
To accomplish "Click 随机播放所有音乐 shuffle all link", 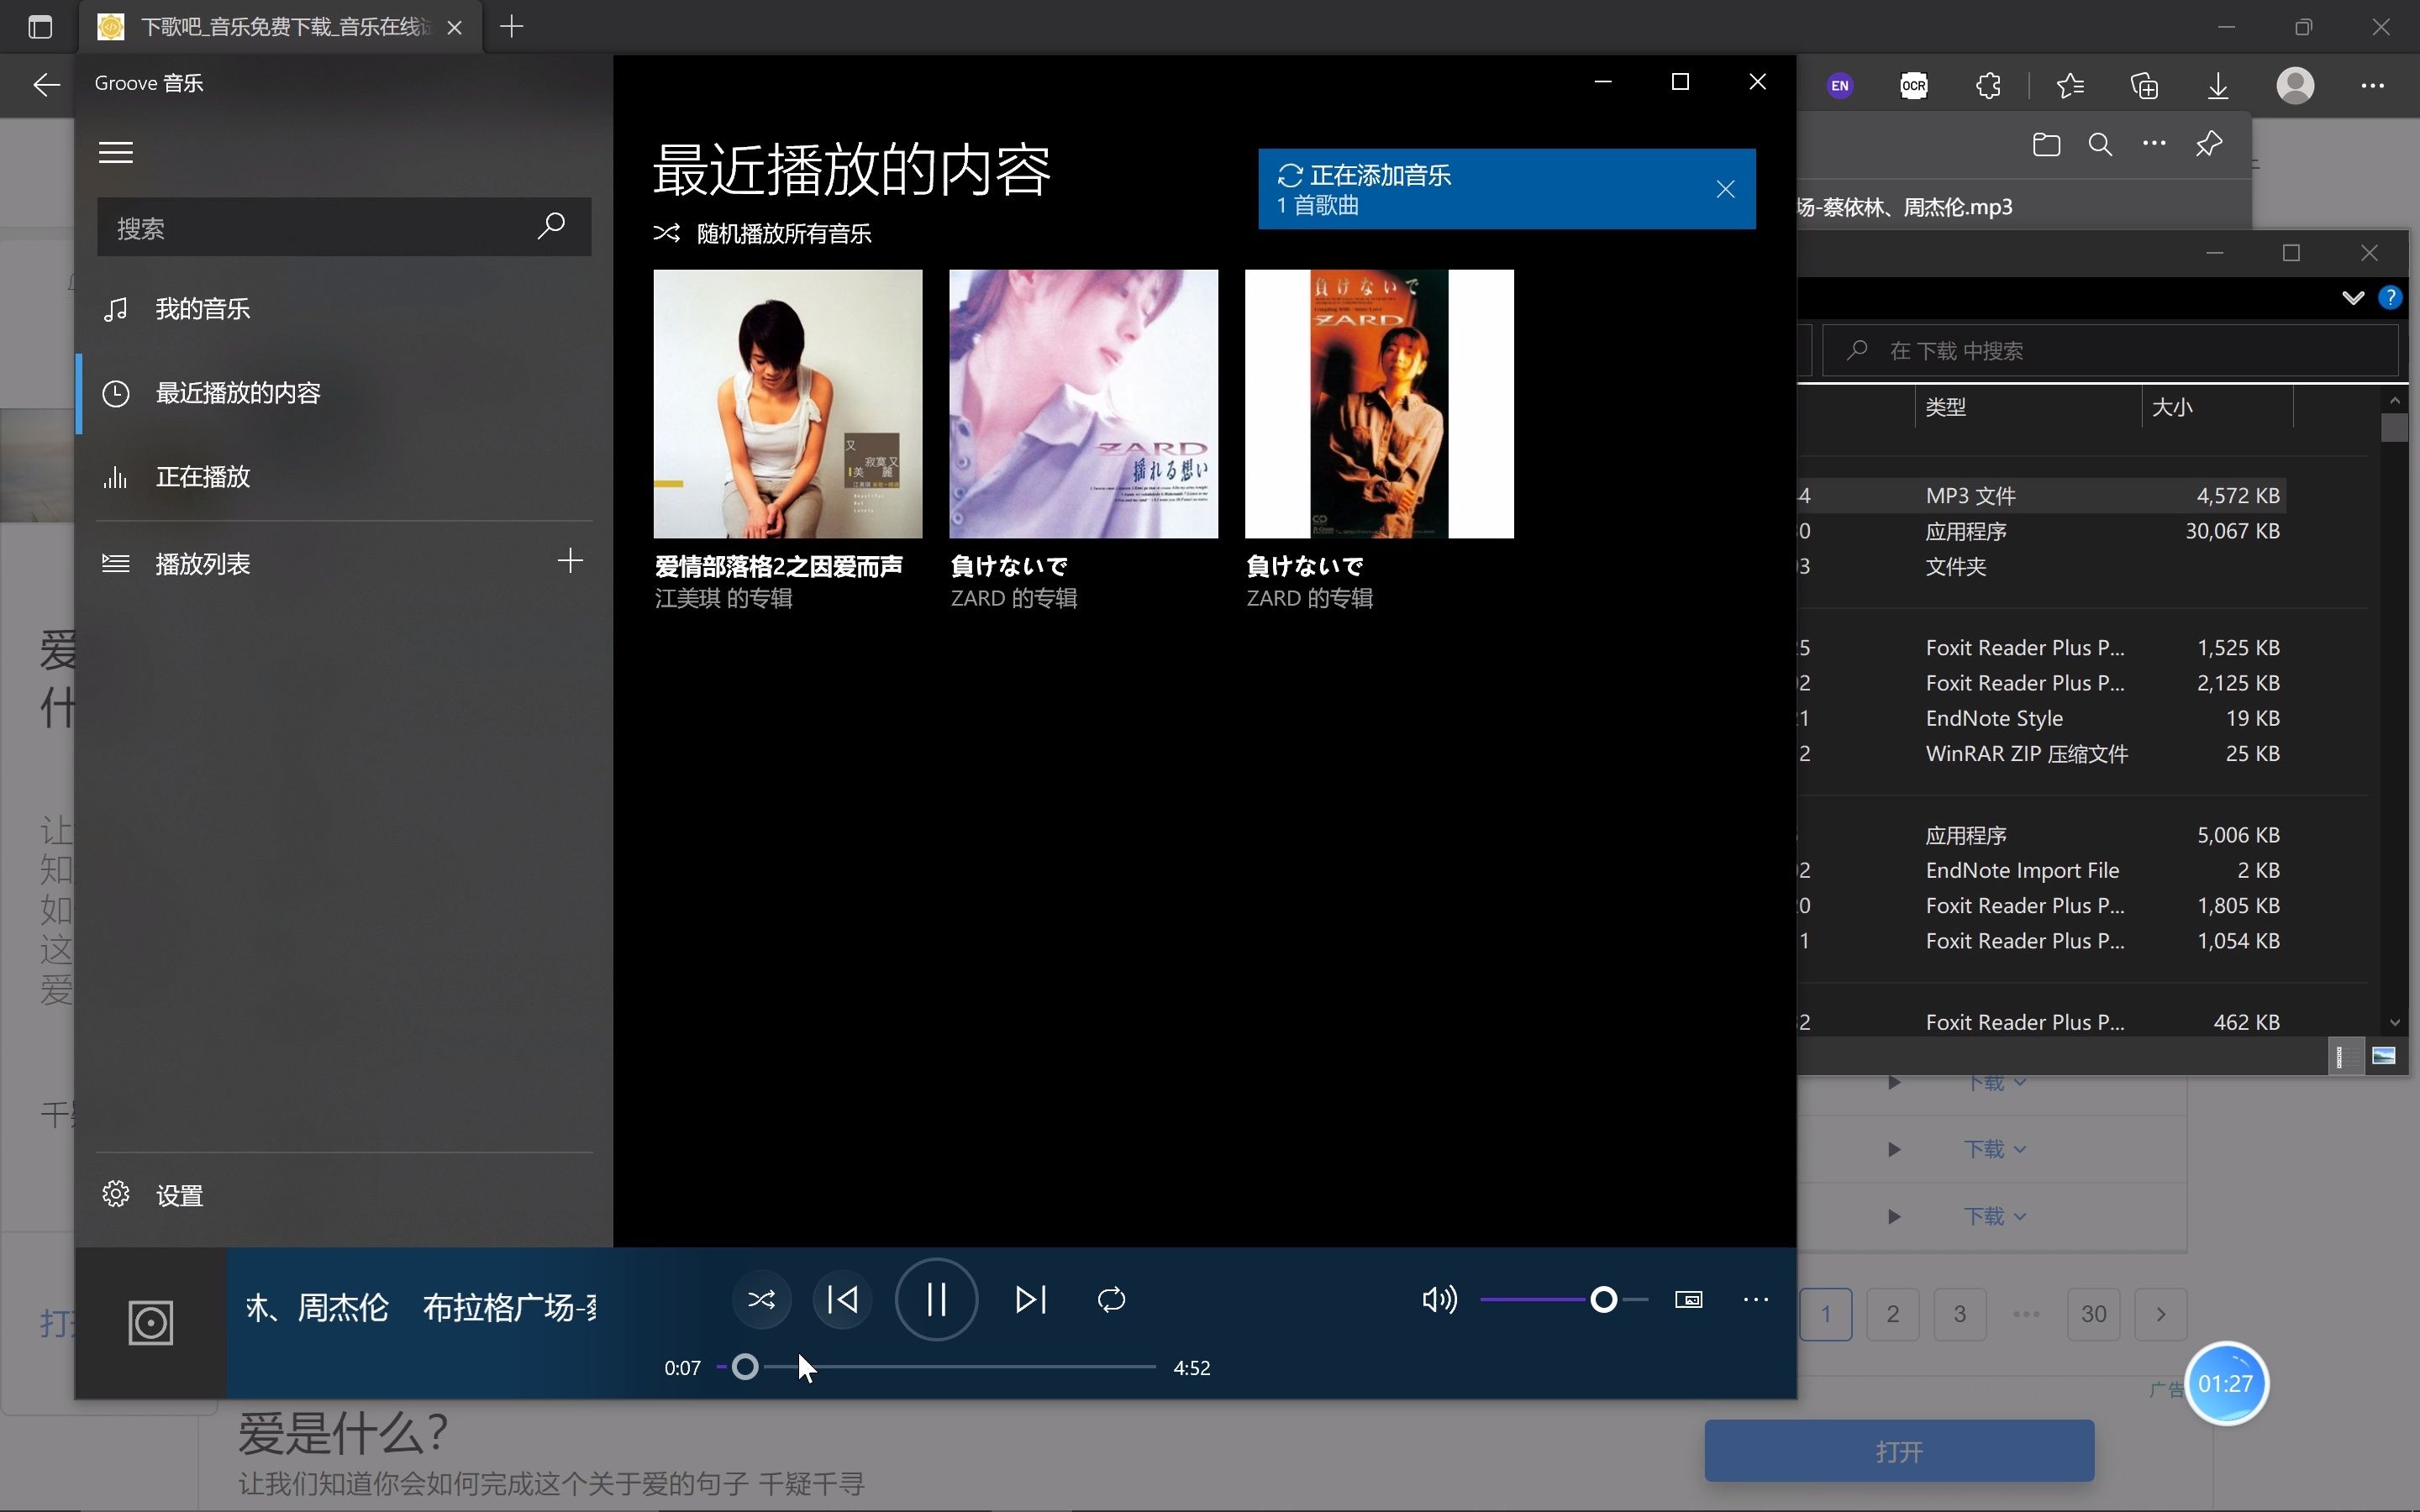I will click(763, 234).
